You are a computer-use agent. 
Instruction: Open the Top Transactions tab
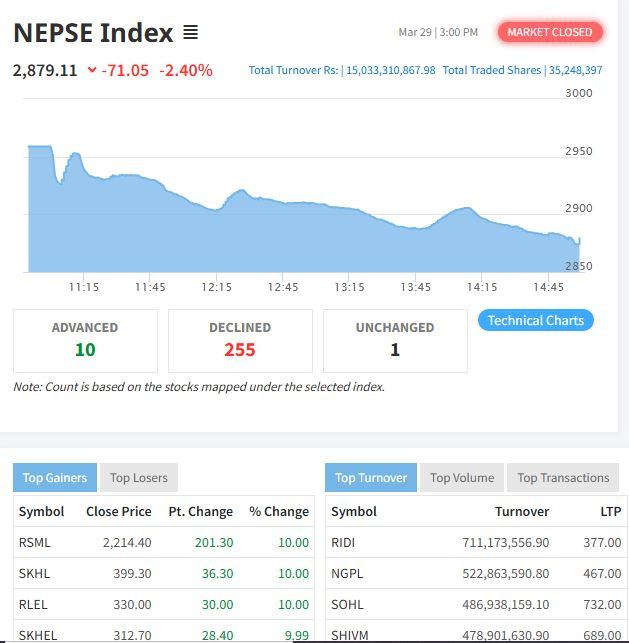click(563, 477)
